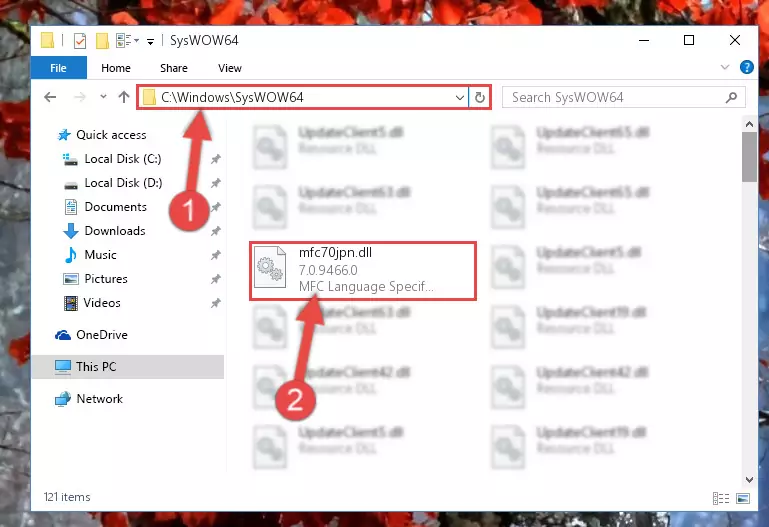Viewport: 769px width, 527px height.
Task: Click the pin icon next to Pictures
Action: (215, 279)
